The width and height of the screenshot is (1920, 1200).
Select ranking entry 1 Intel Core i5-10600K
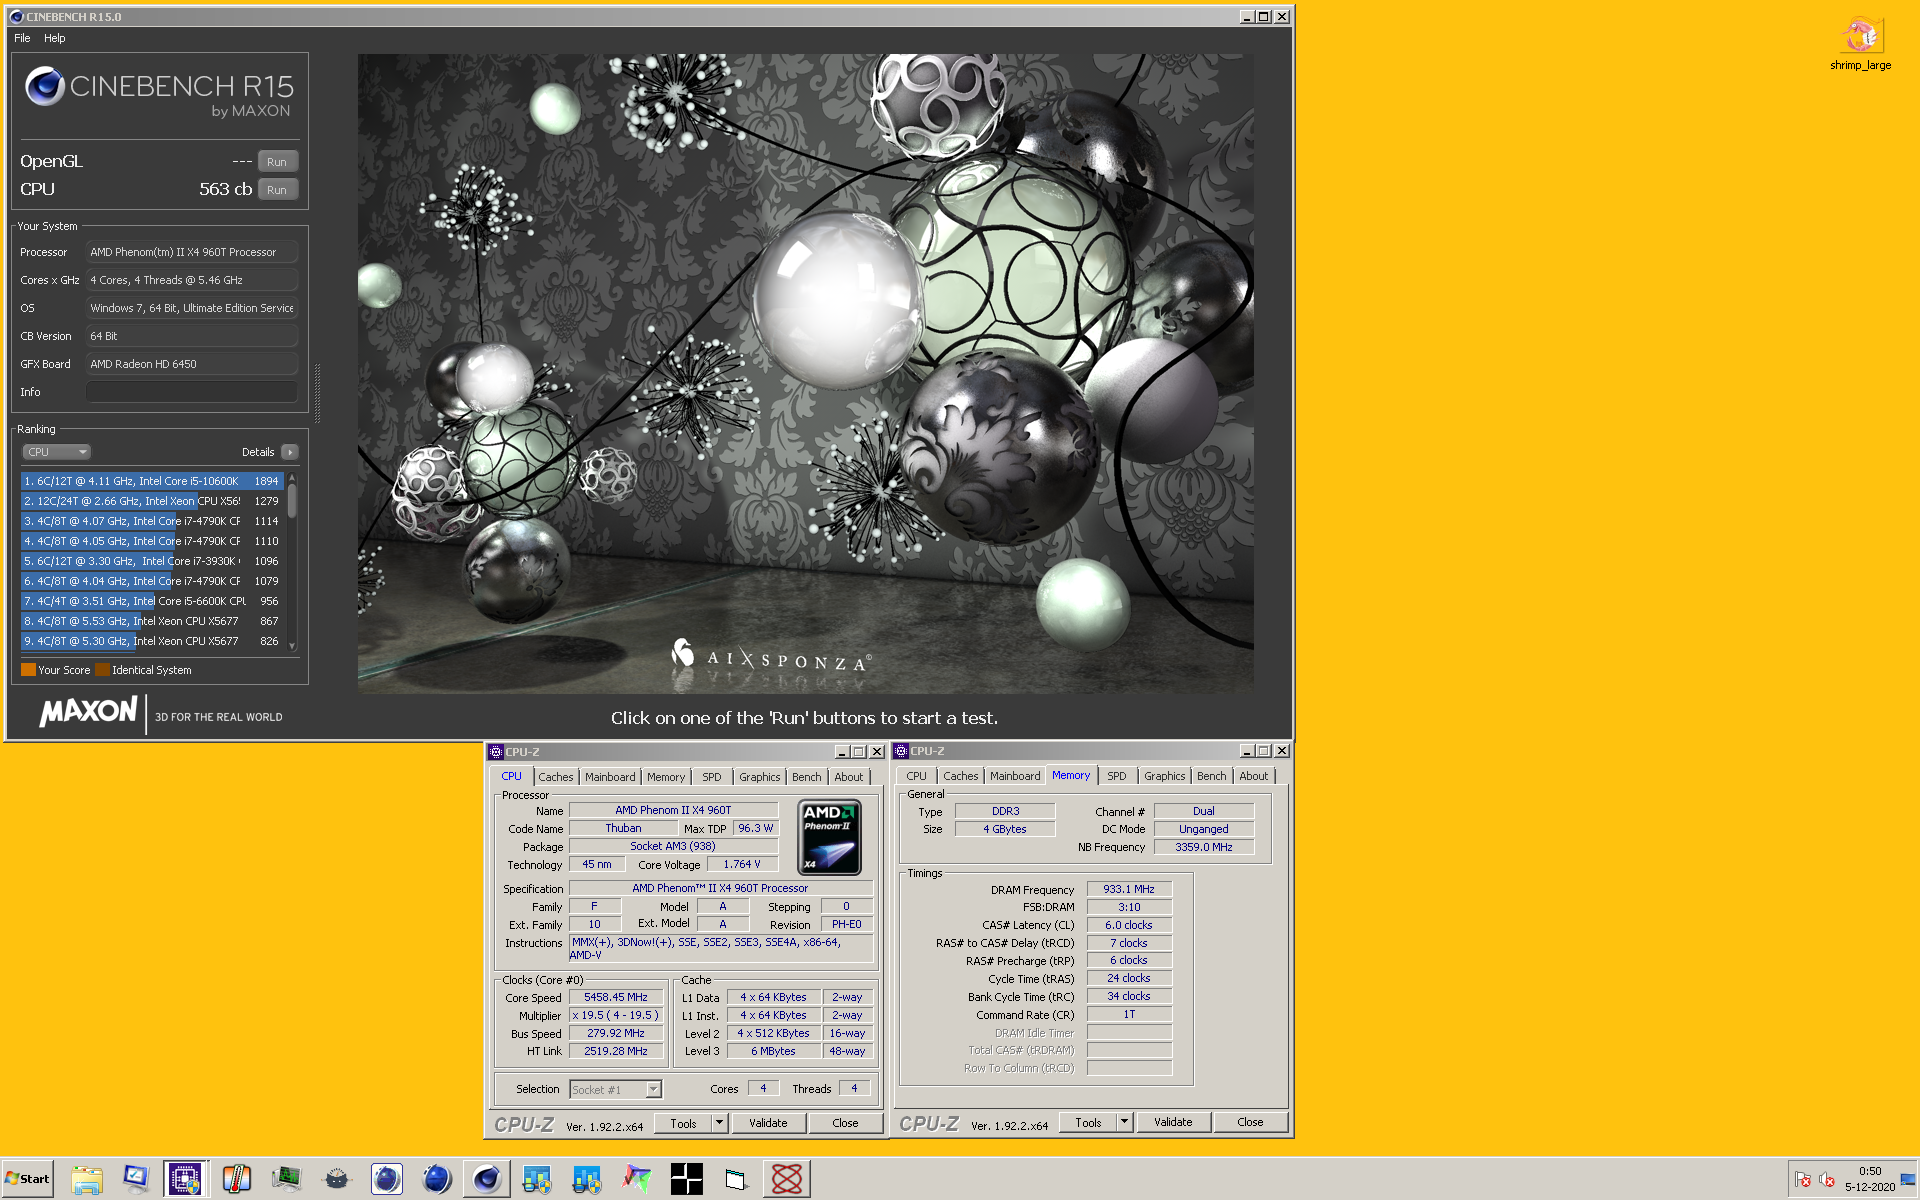point(152,481)
